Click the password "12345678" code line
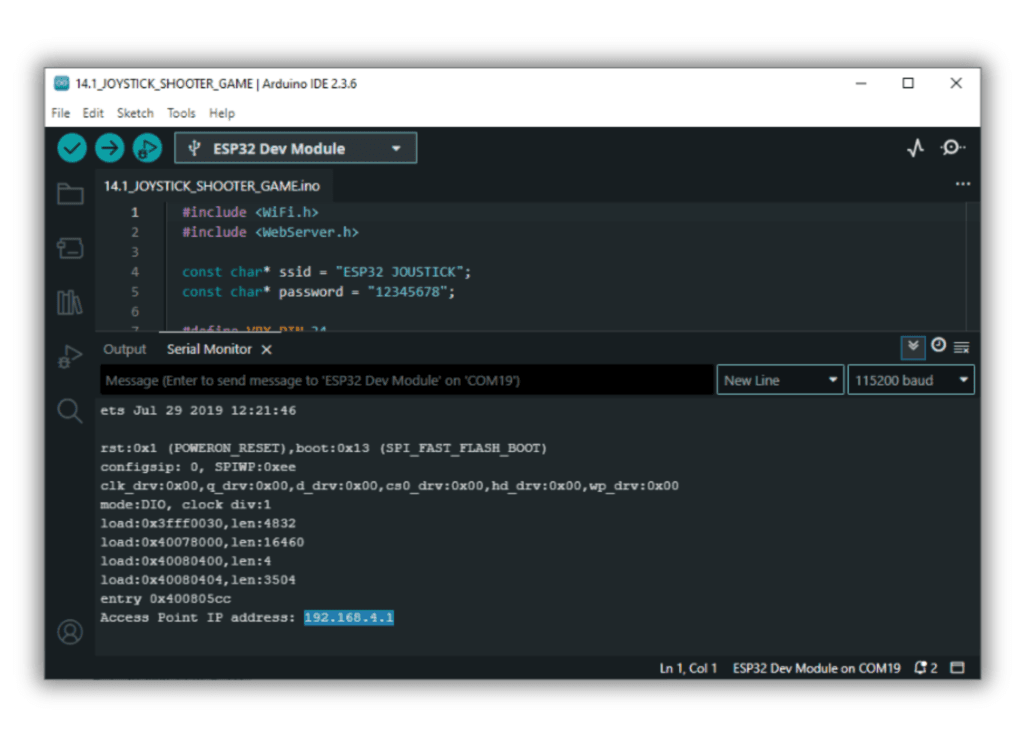 coord(318,291)
